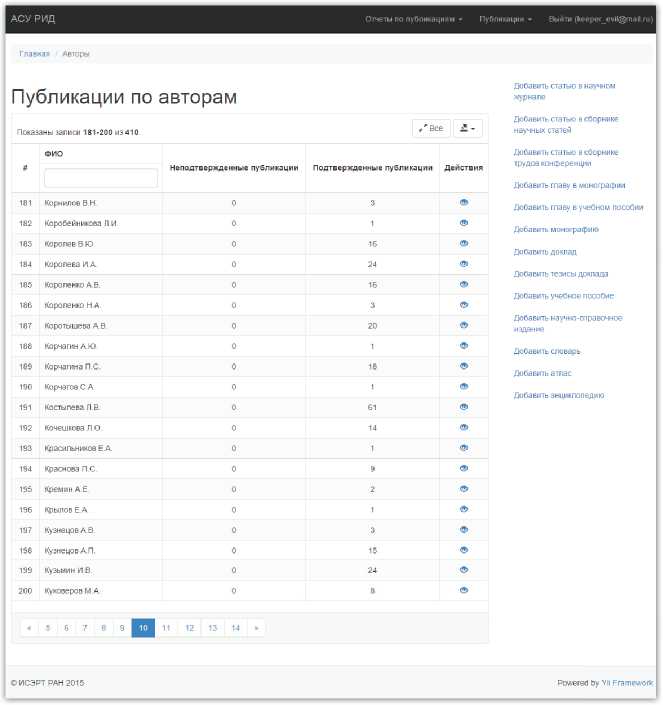Go to next pages arrow

(x=256, y=628)
